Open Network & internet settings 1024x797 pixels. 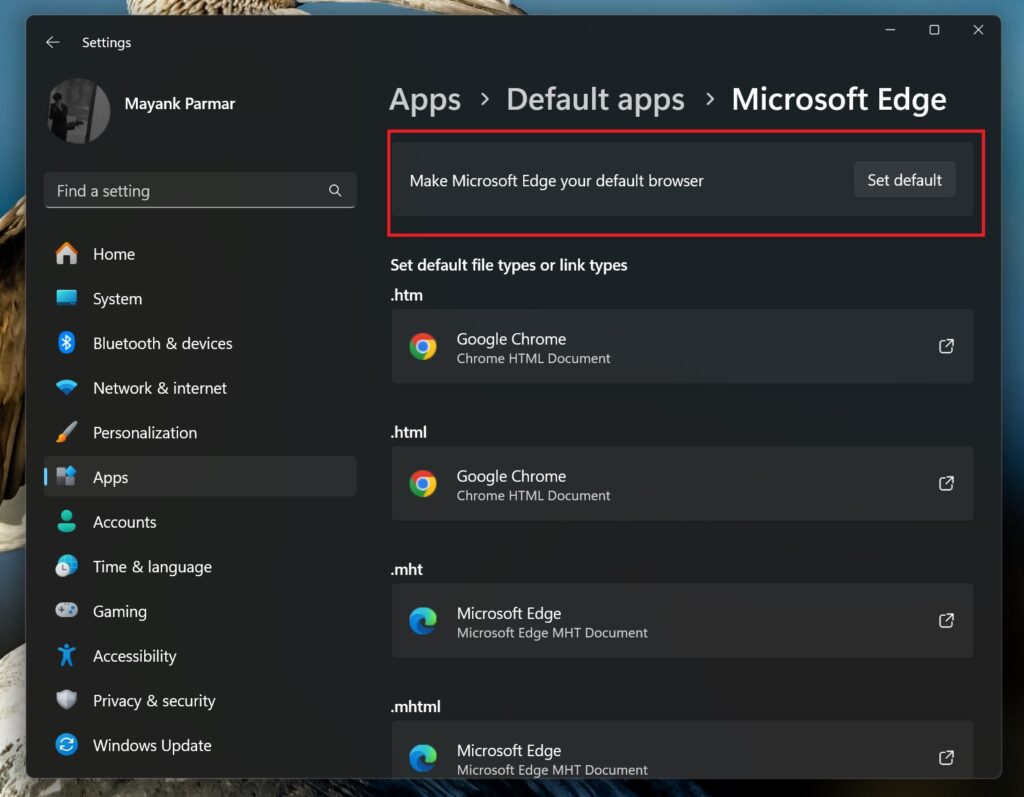click(159, 388)
